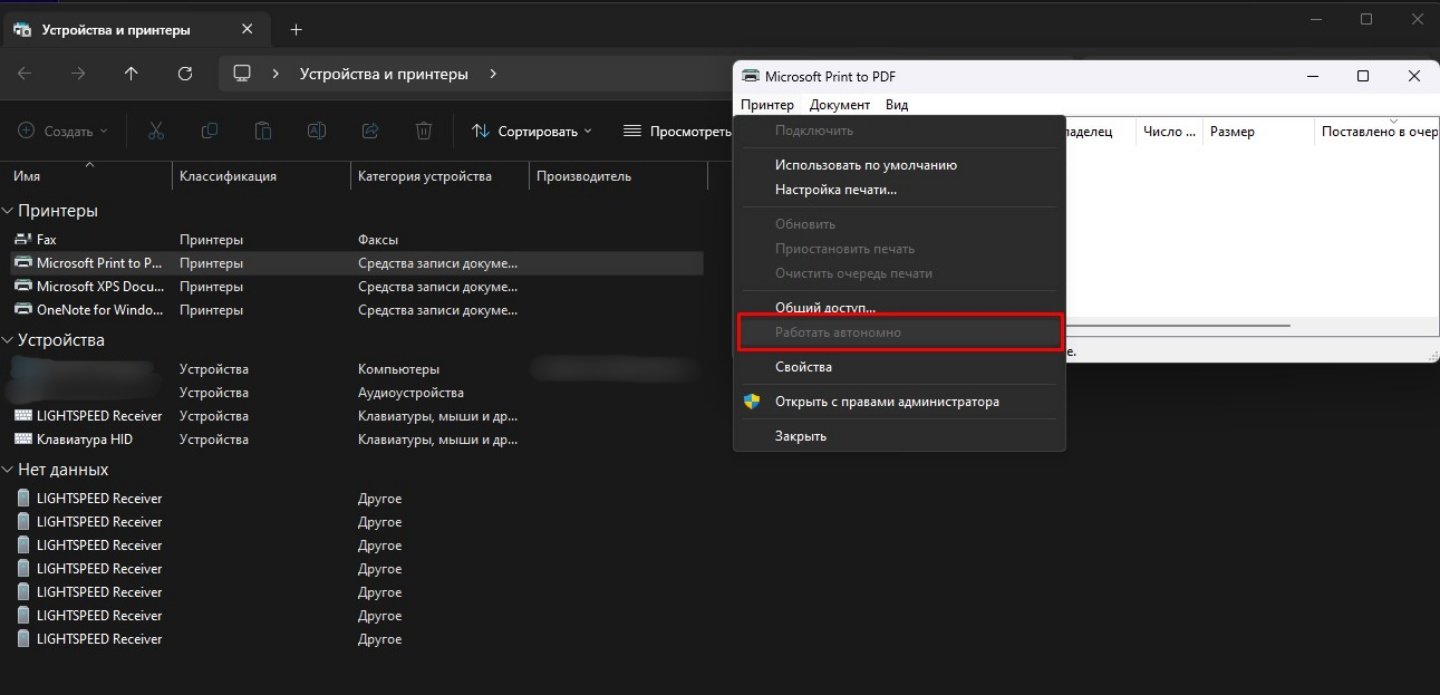Viewport: 1440px width, 695px height.
Task: Click the Share icon in toolbar
Action: [370, 131]
